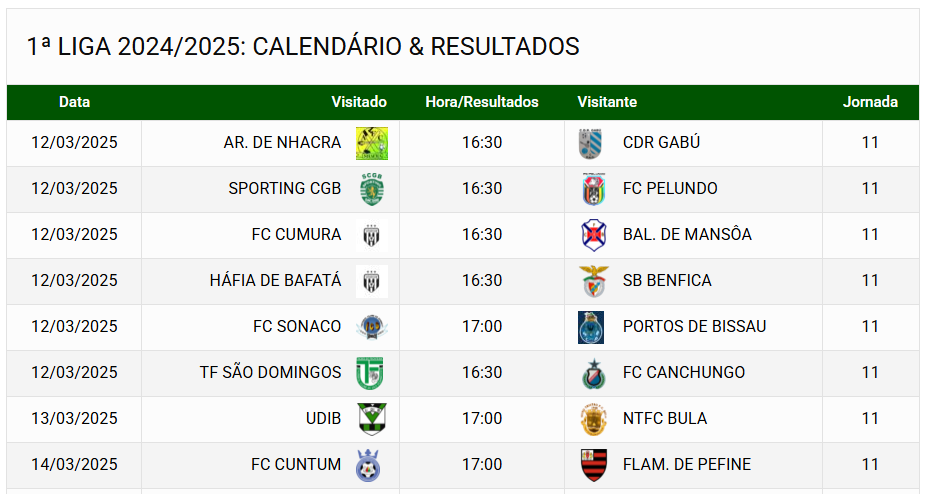Click the Jornada column header
This screenshot has height=494, width=926.
(x=870, y=102)
